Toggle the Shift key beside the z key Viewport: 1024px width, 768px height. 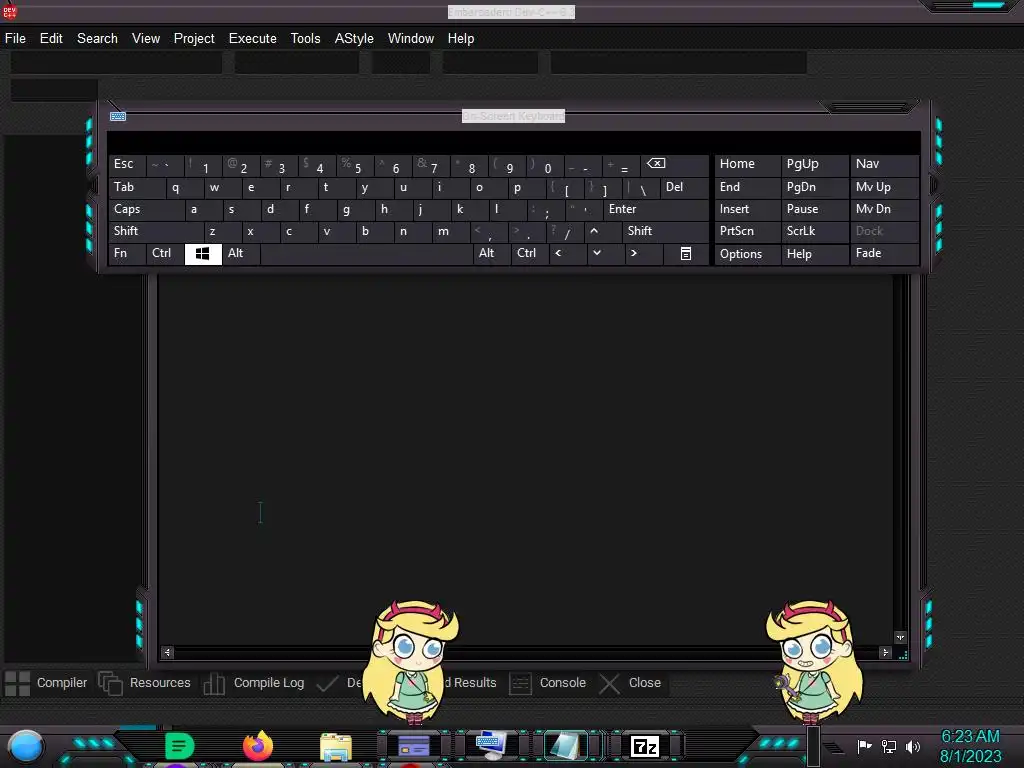156,231
